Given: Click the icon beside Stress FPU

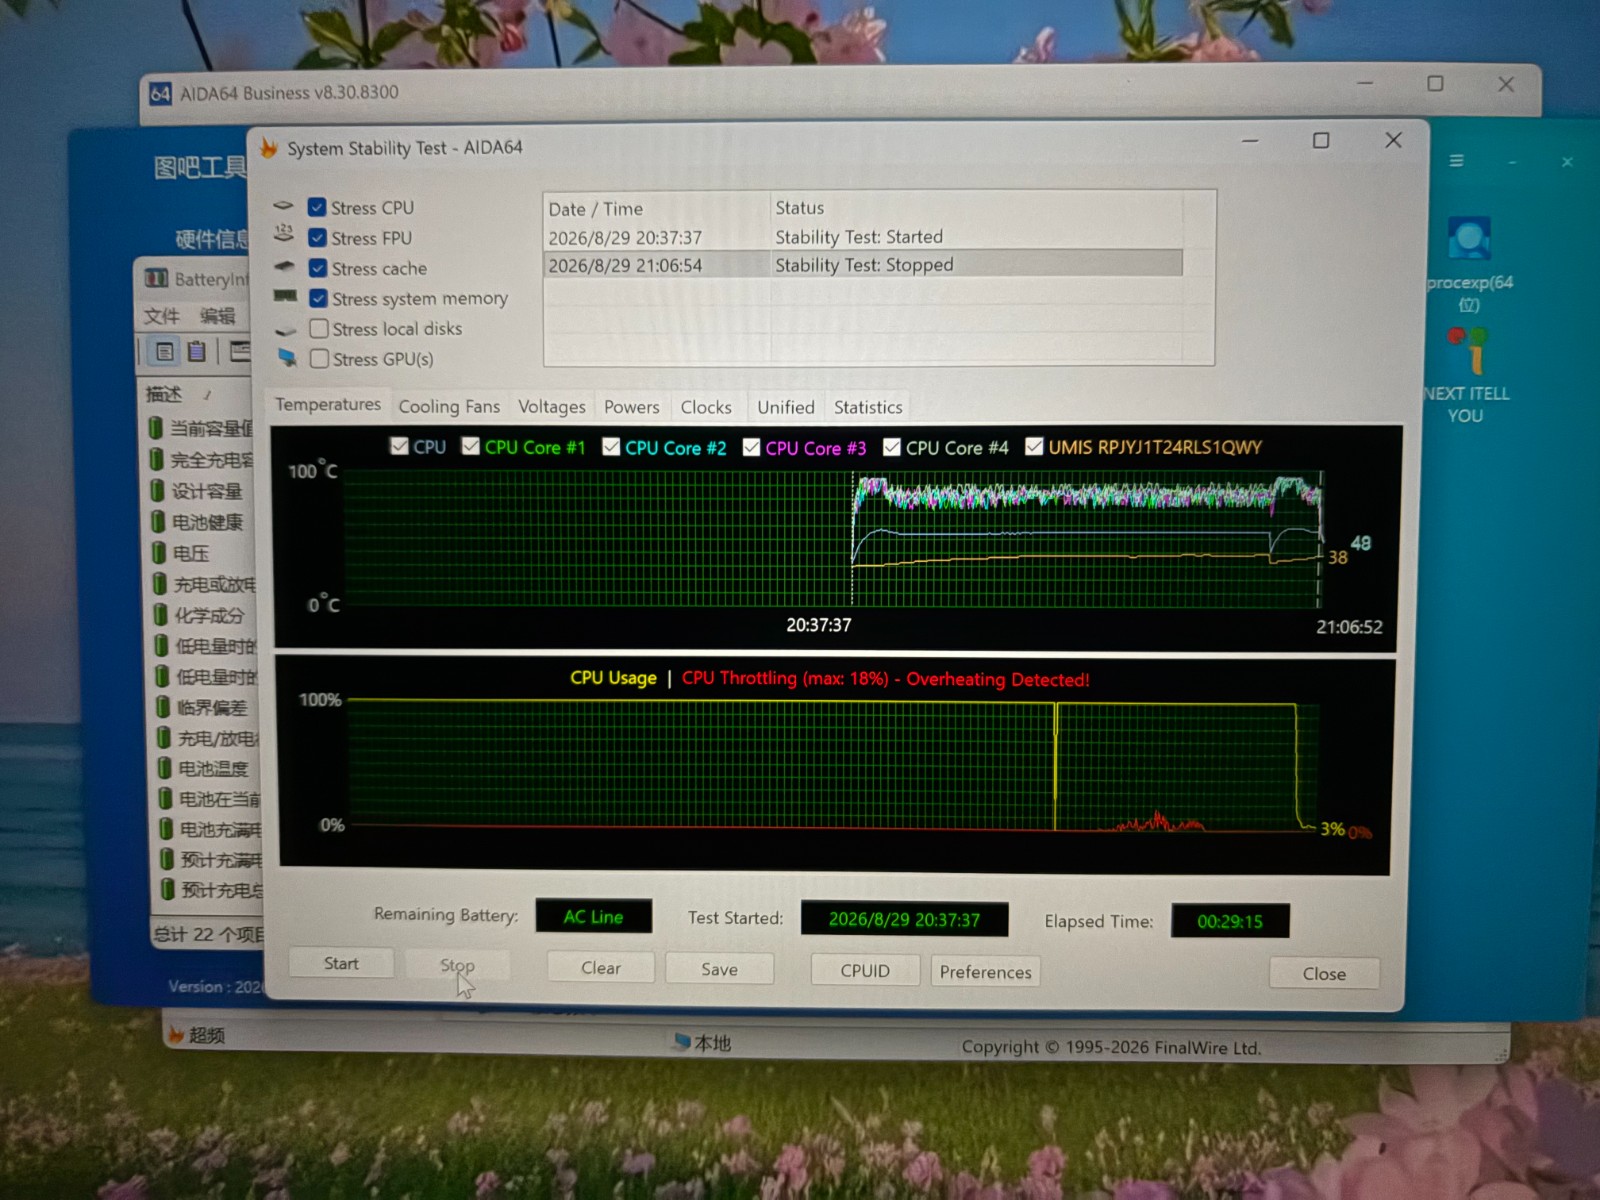Looking at the screenshot, I should click(284, 234).
